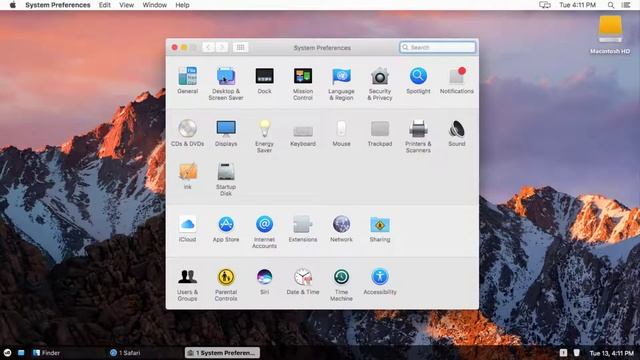The image size is (640, 360).
Task: Open Internet Accounts pane
Action: tap(264, 232)
